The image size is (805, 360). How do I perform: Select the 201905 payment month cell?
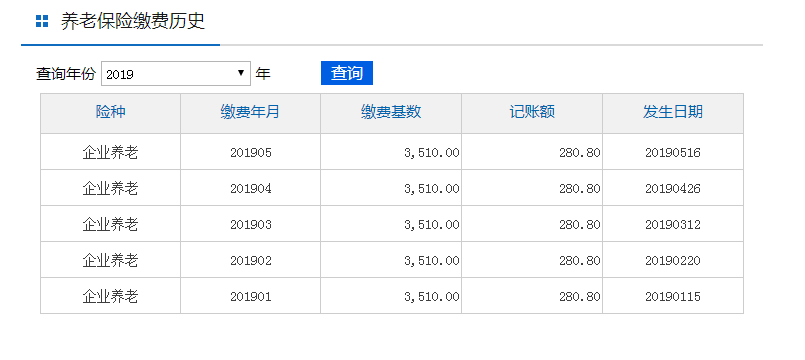pos(251,152)
